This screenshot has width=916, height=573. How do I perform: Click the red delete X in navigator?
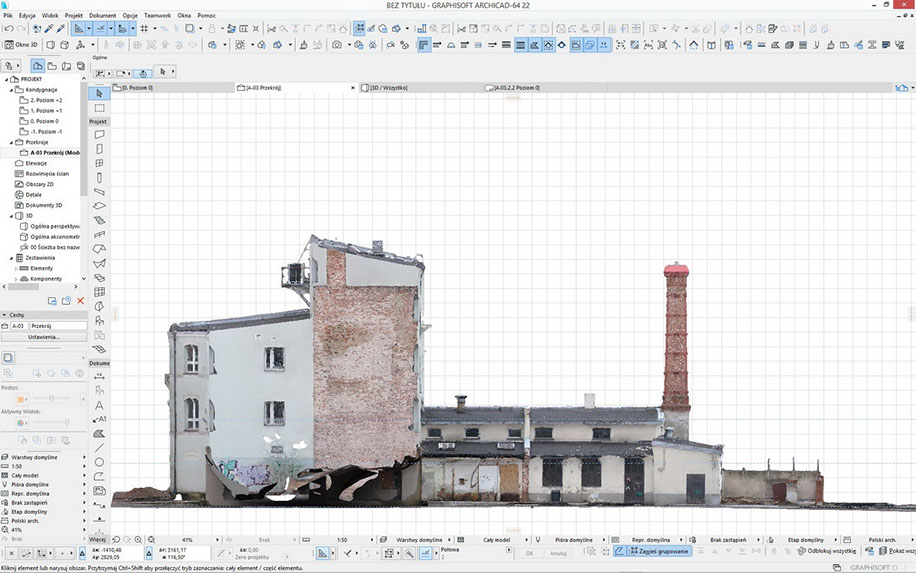pos(80,300)
